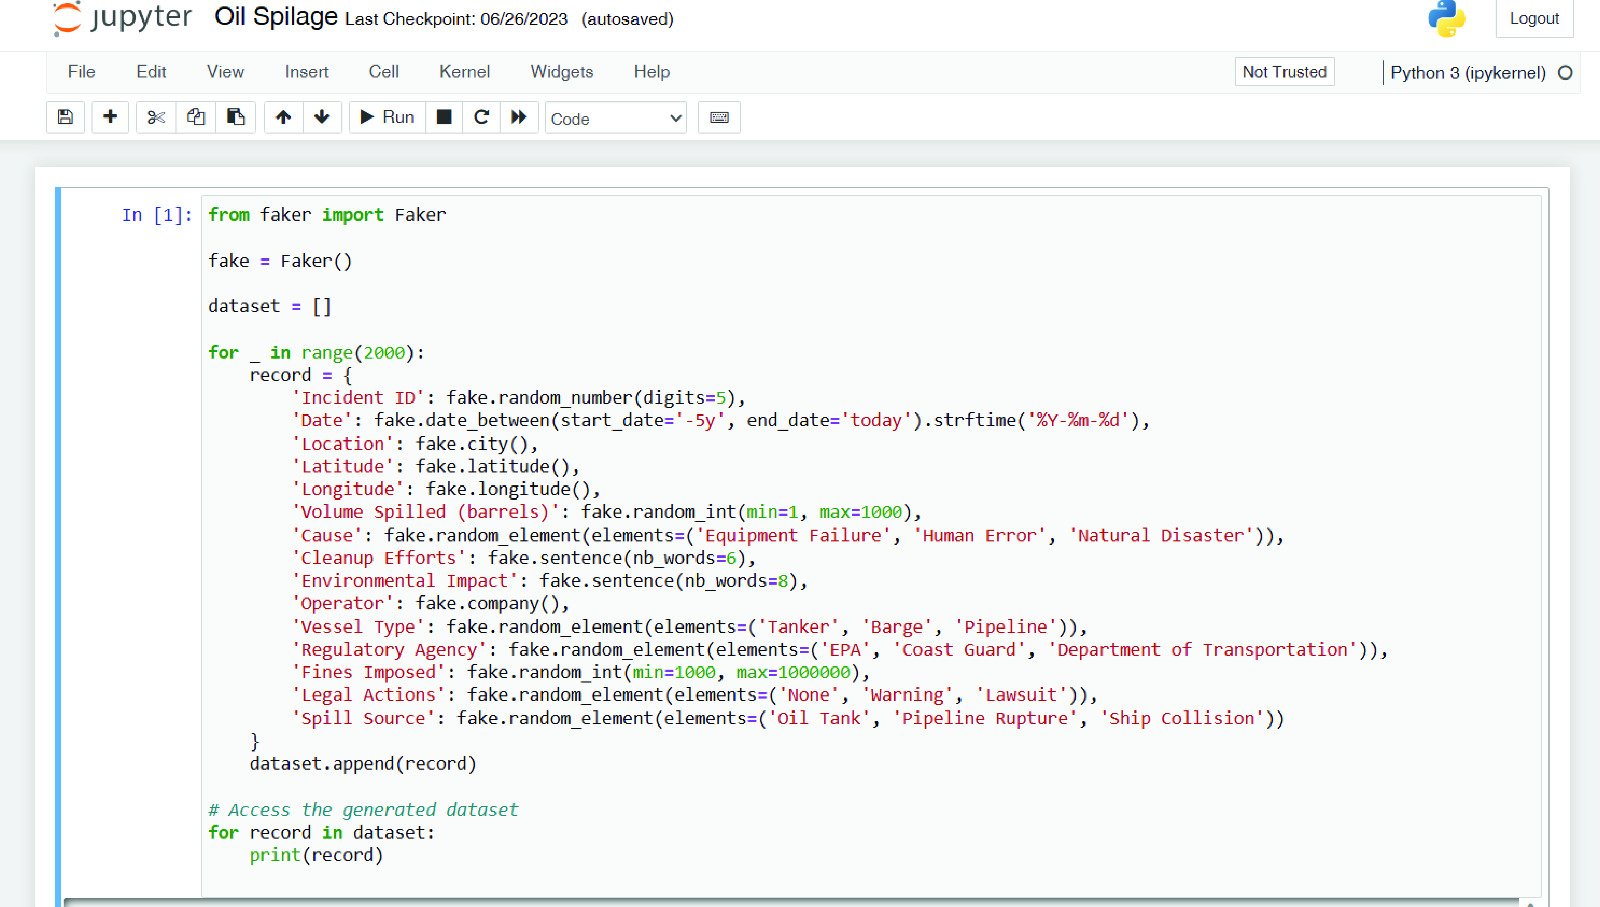Click the 'Environmental Impact' code line
1600x907 pixels.
click(x=549, y=581)
